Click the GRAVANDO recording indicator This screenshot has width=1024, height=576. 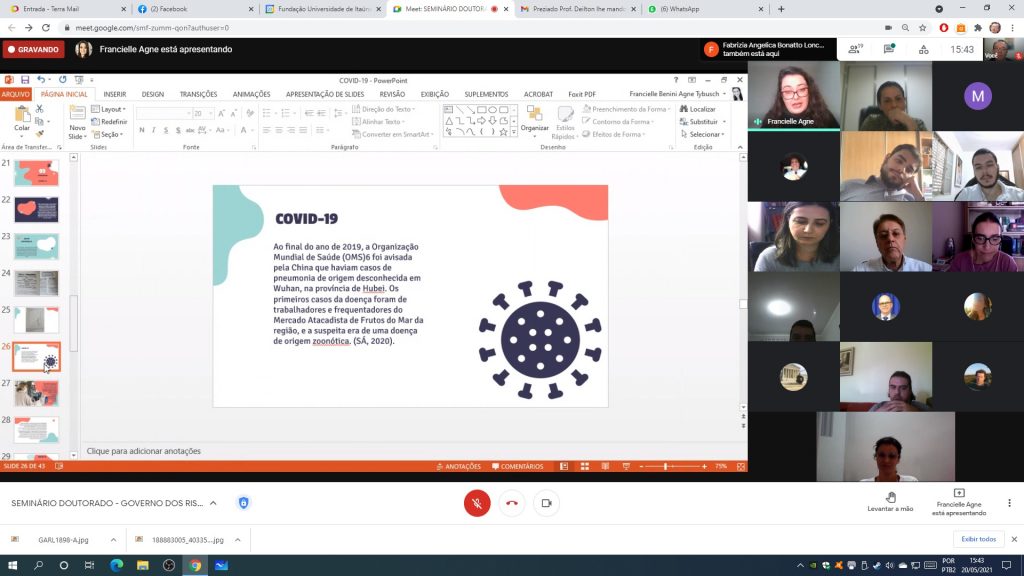(33, 49)
